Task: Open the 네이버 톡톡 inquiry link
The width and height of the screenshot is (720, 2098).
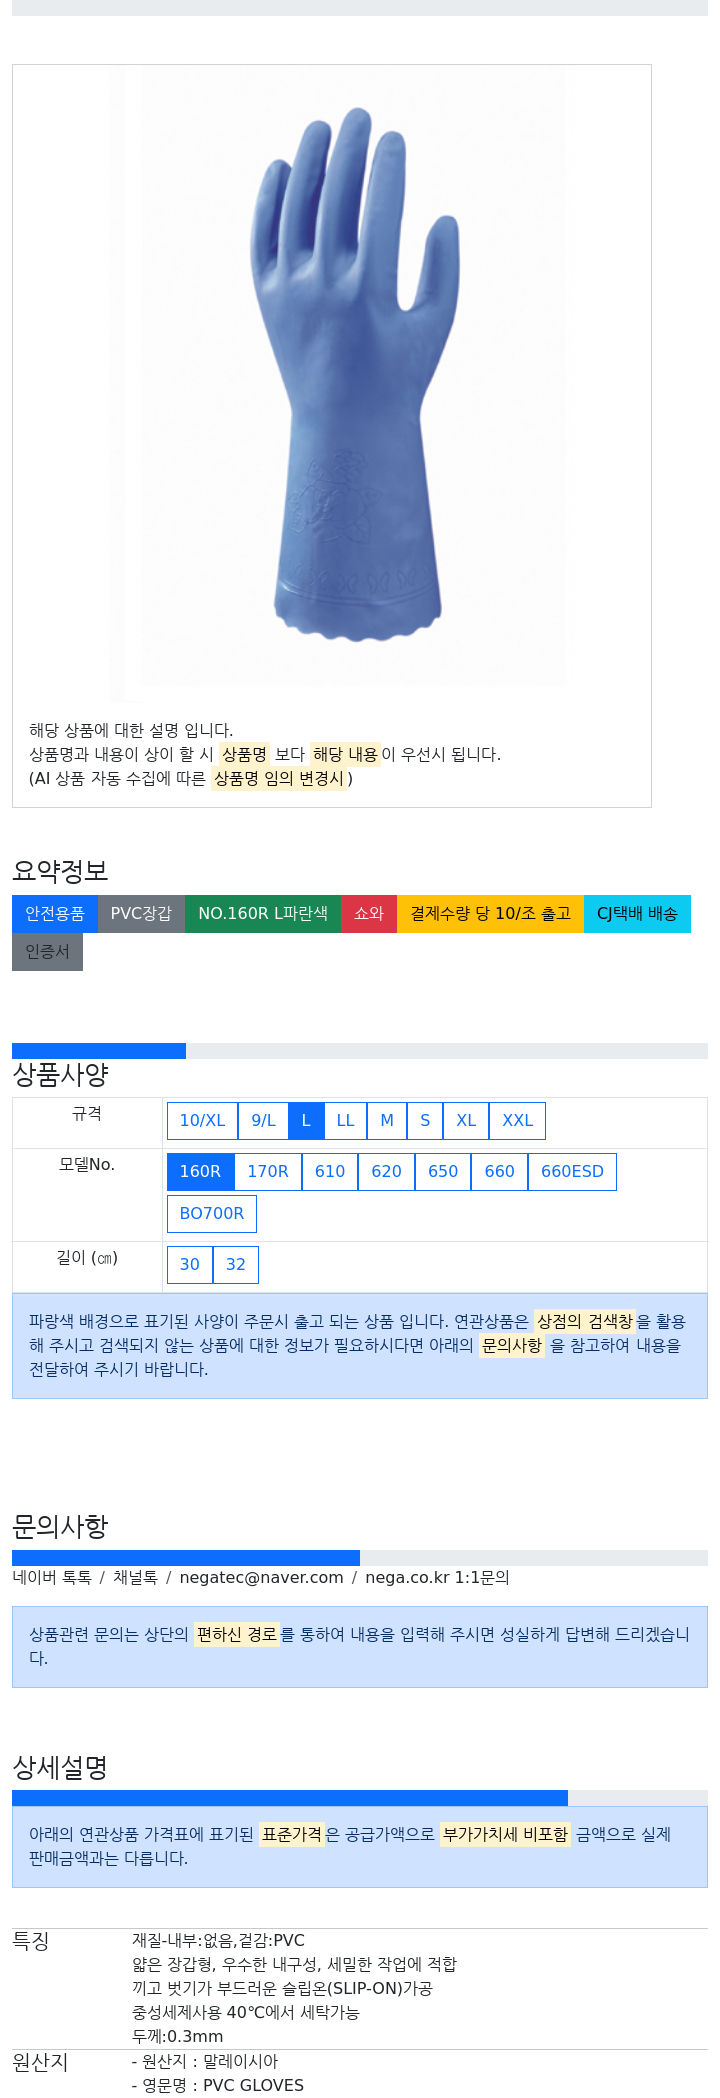Action: tap(52, 1577)
